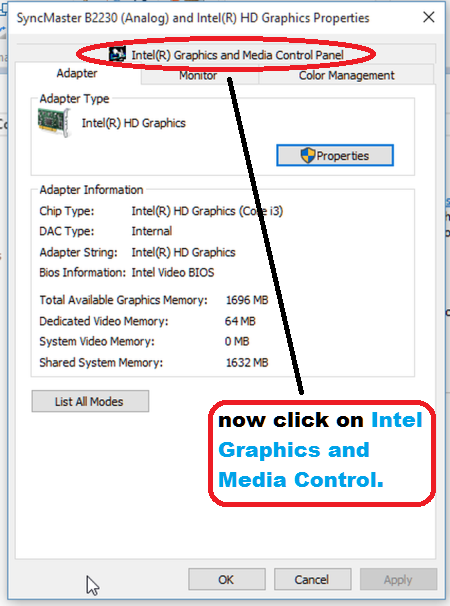
Task: Select total graphics memory value '1696 MB'
Action: tap(247, 300)
